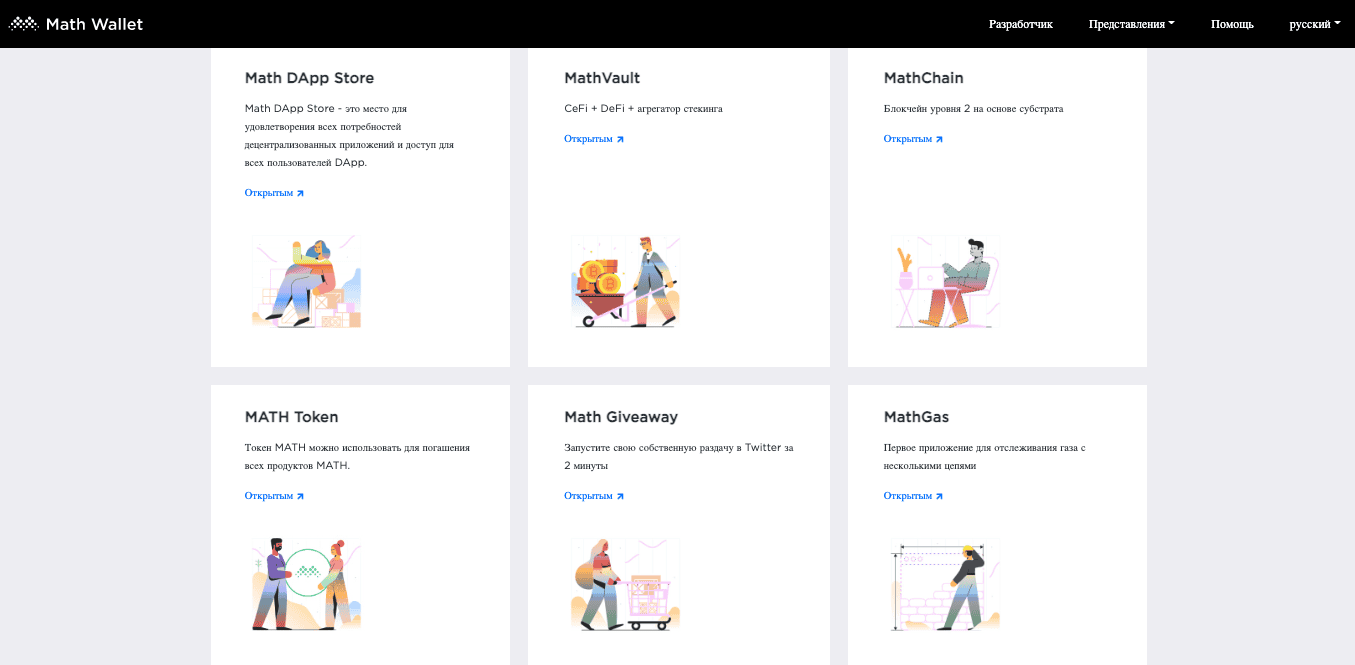The height and width of the screenshot is (665, 1355).
Task: Click the Math Giveaway shopping cart illustration
Action: [626, 585]
